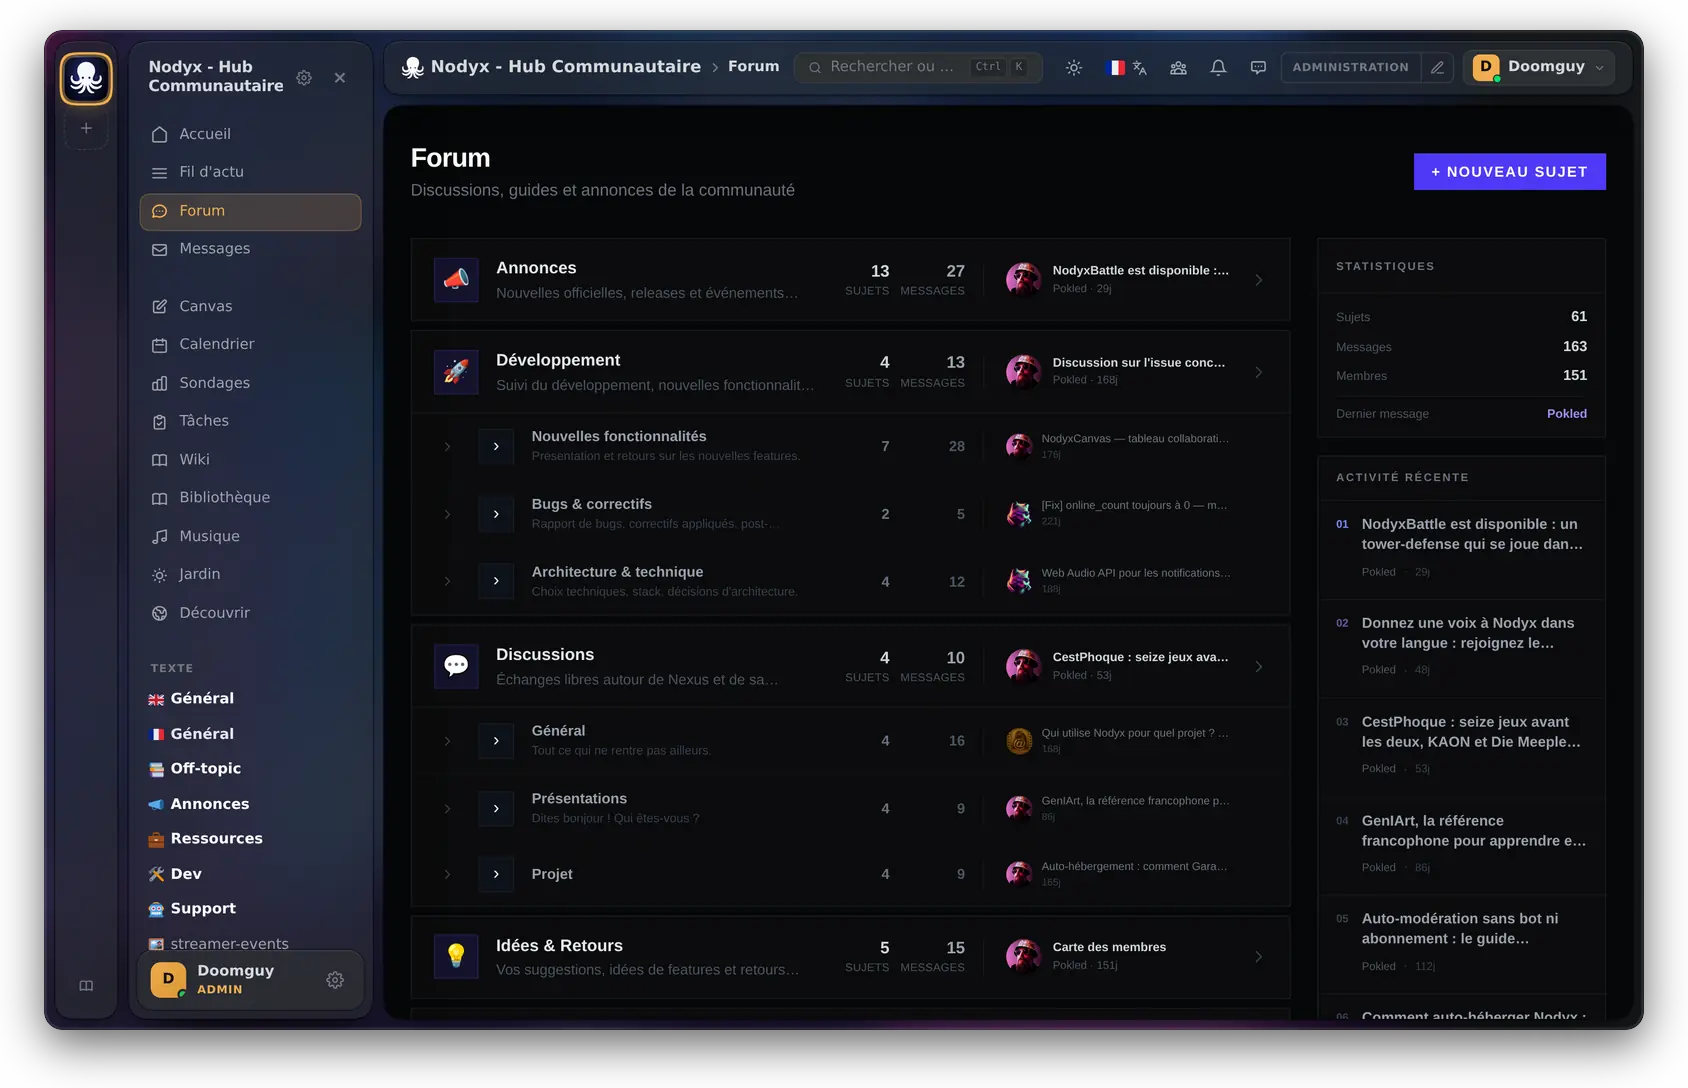
Task: Open recent activity NodyxBattle est disponible
Action: point(1461,549)
